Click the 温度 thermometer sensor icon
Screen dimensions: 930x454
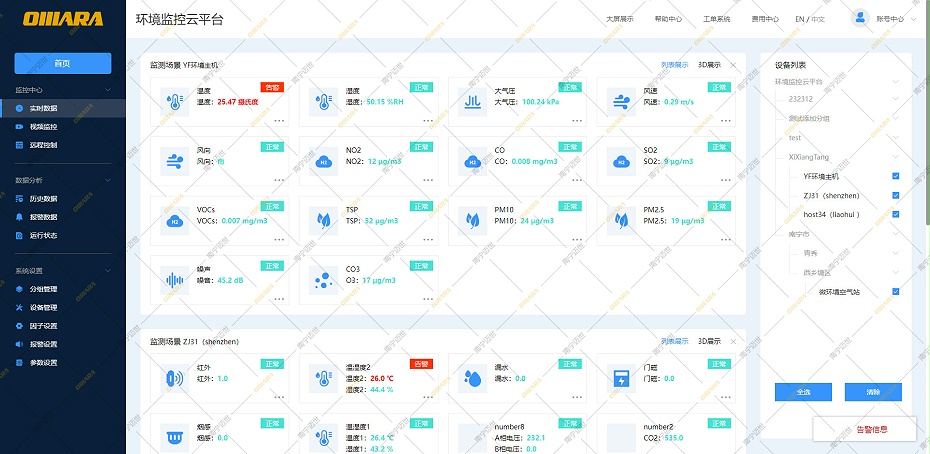(174, 101)
